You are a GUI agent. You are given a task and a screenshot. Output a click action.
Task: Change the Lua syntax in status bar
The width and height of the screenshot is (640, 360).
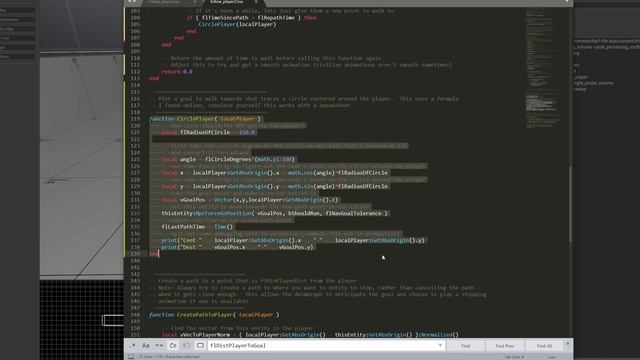click(552, 357)
